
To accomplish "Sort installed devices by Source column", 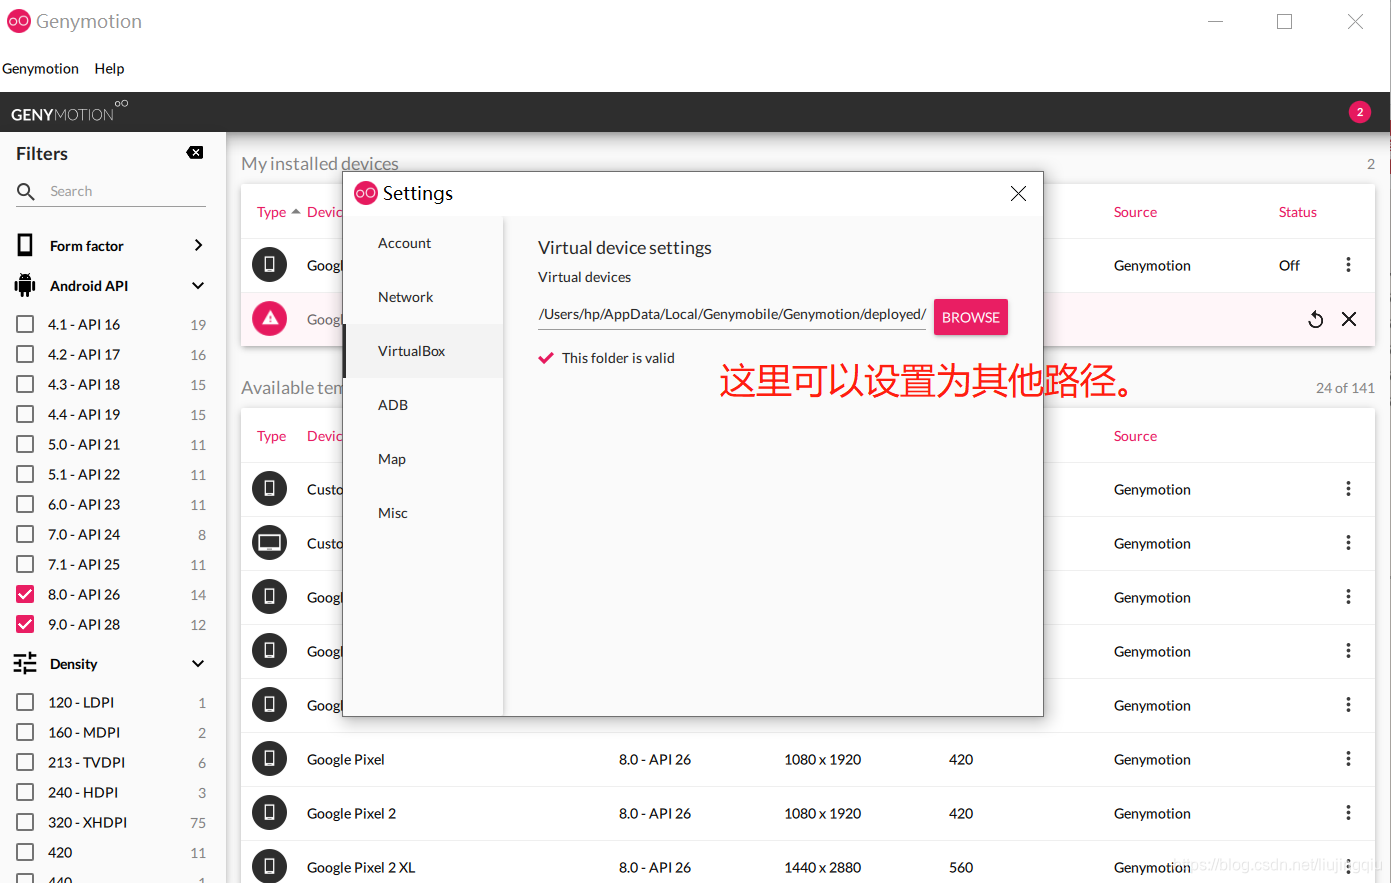I will [x=1135, y=212].
